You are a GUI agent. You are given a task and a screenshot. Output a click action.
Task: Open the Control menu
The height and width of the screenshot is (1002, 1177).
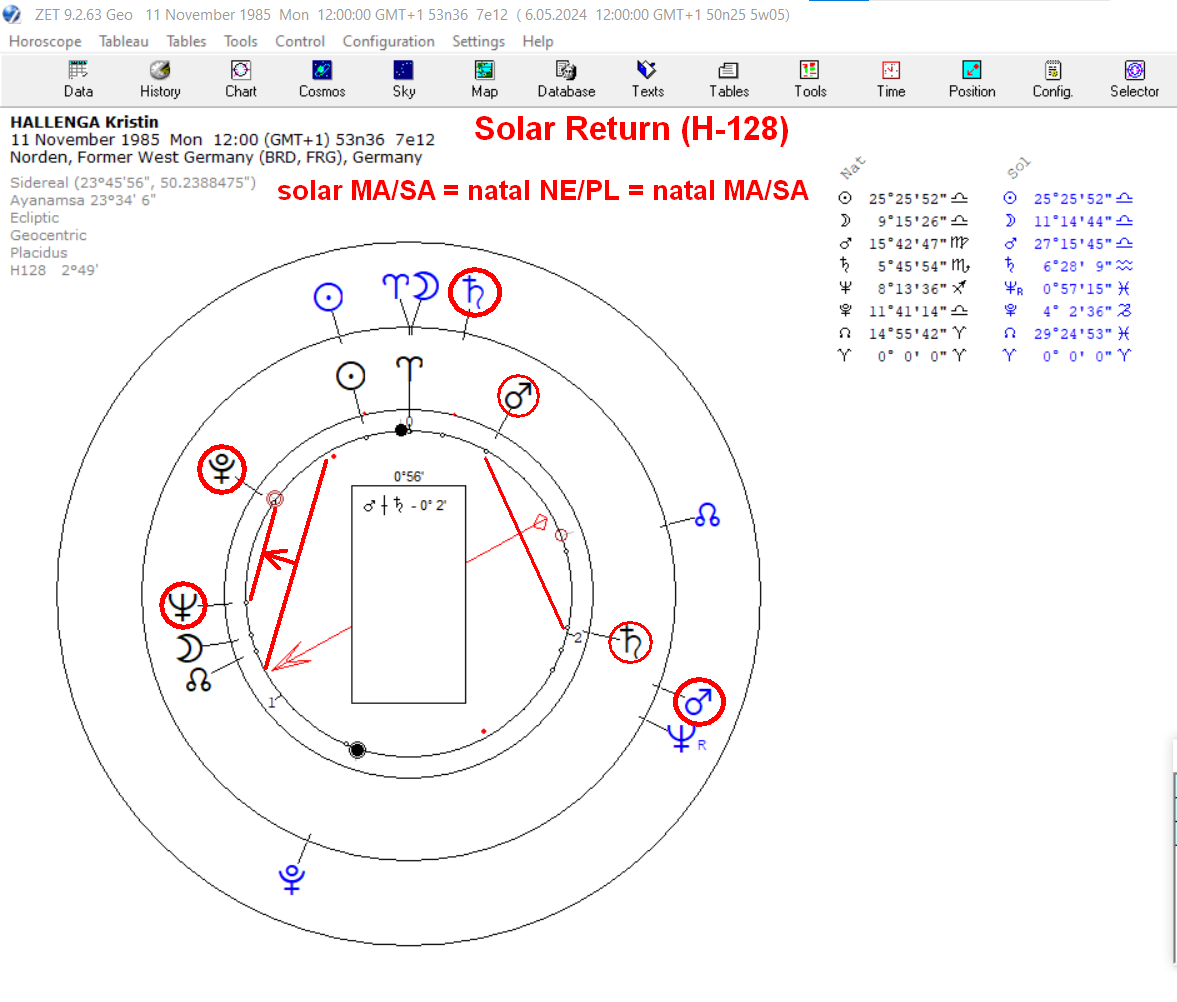click(300, 41)
